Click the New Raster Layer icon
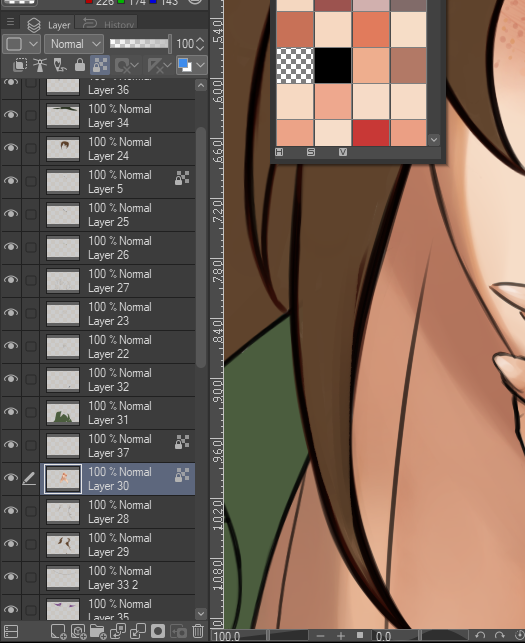The width and height of the screenshot is (525, 643). point(58,632)
